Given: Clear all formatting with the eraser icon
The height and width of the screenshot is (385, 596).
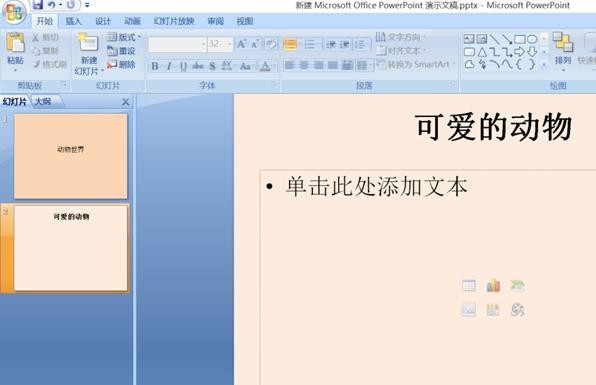Looking at the screenshot, I should tap(271, 44).
